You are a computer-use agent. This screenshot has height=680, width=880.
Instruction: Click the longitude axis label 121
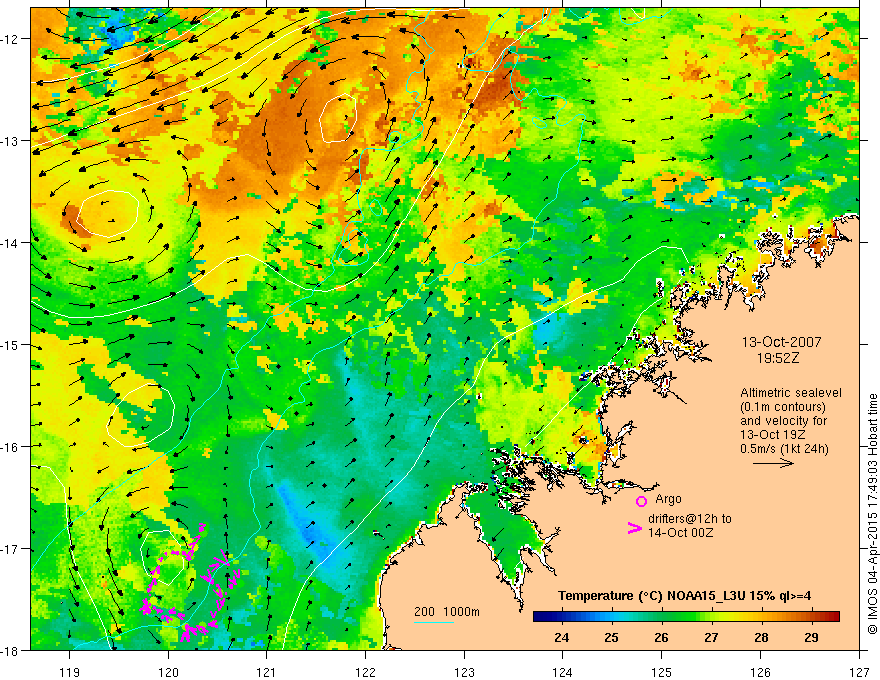267,672
